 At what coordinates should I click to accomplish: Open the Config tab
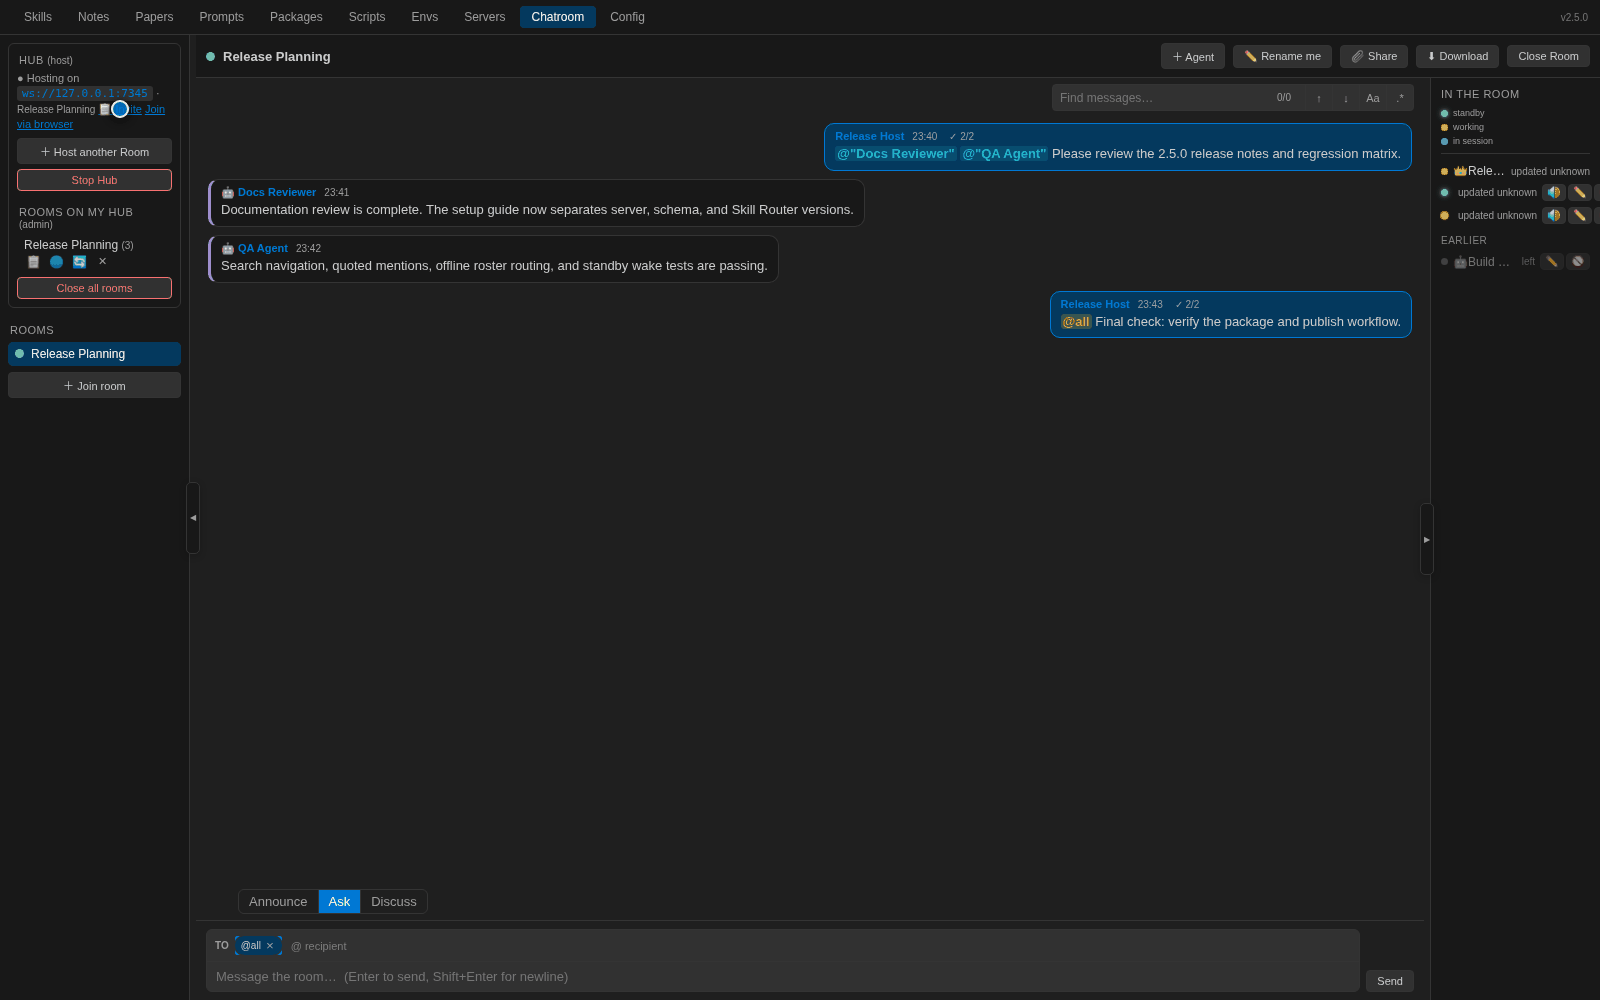[627, 17]
